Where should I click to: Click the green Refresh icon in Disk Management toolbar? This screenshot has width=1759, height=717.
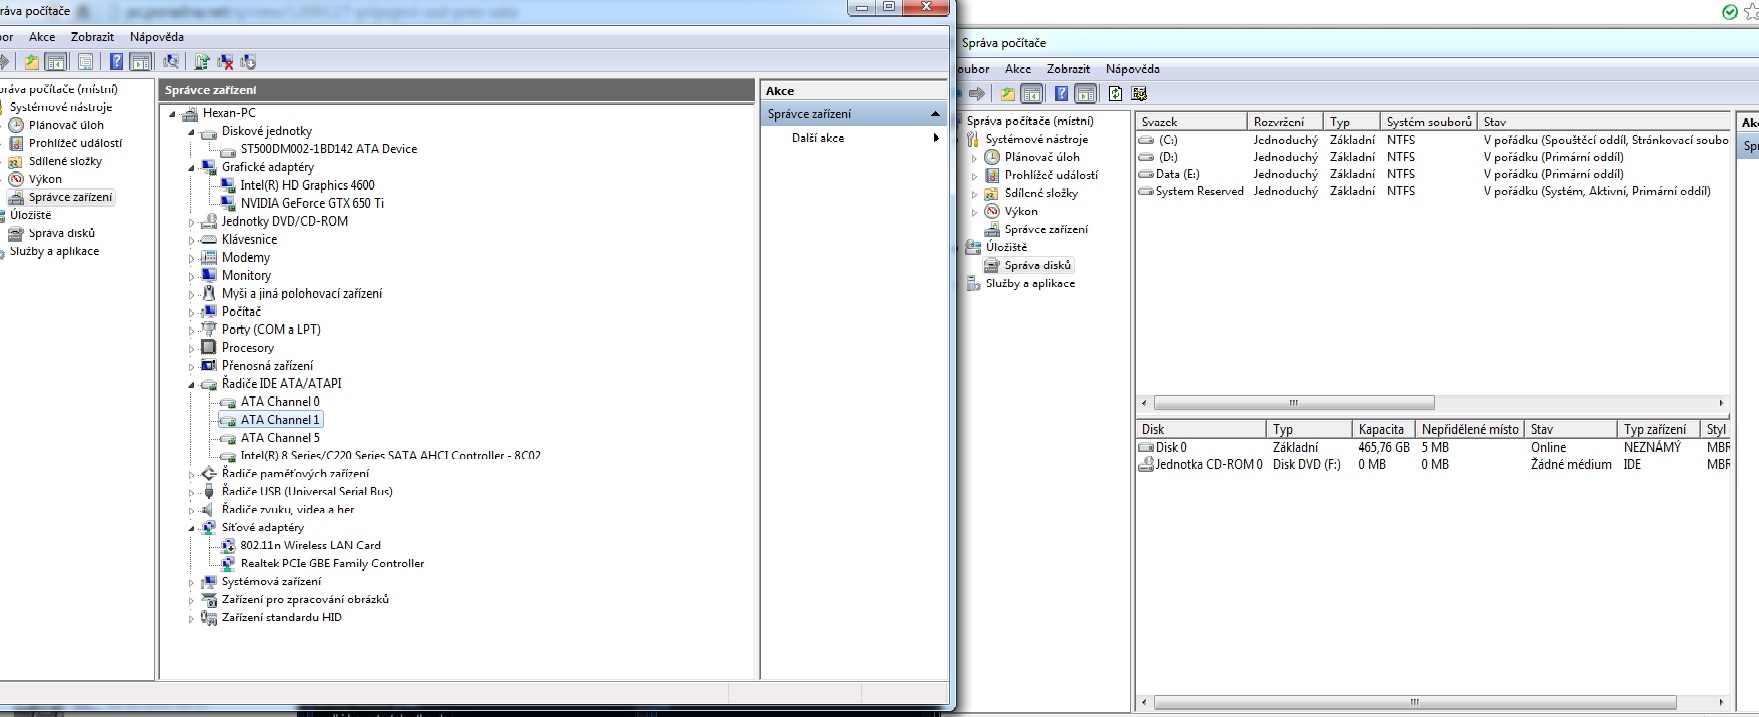tap(1115, 94)
